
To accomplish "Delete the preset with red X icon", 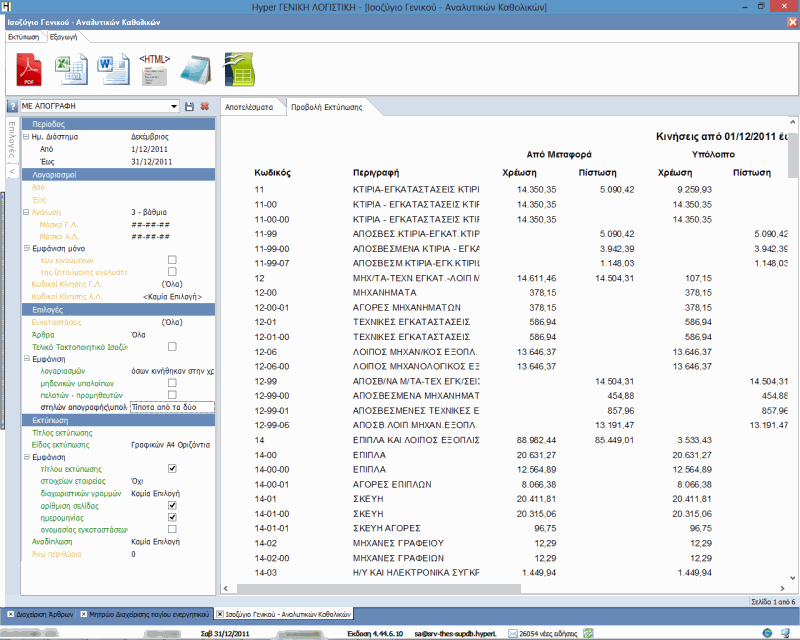I will (204, 105).
